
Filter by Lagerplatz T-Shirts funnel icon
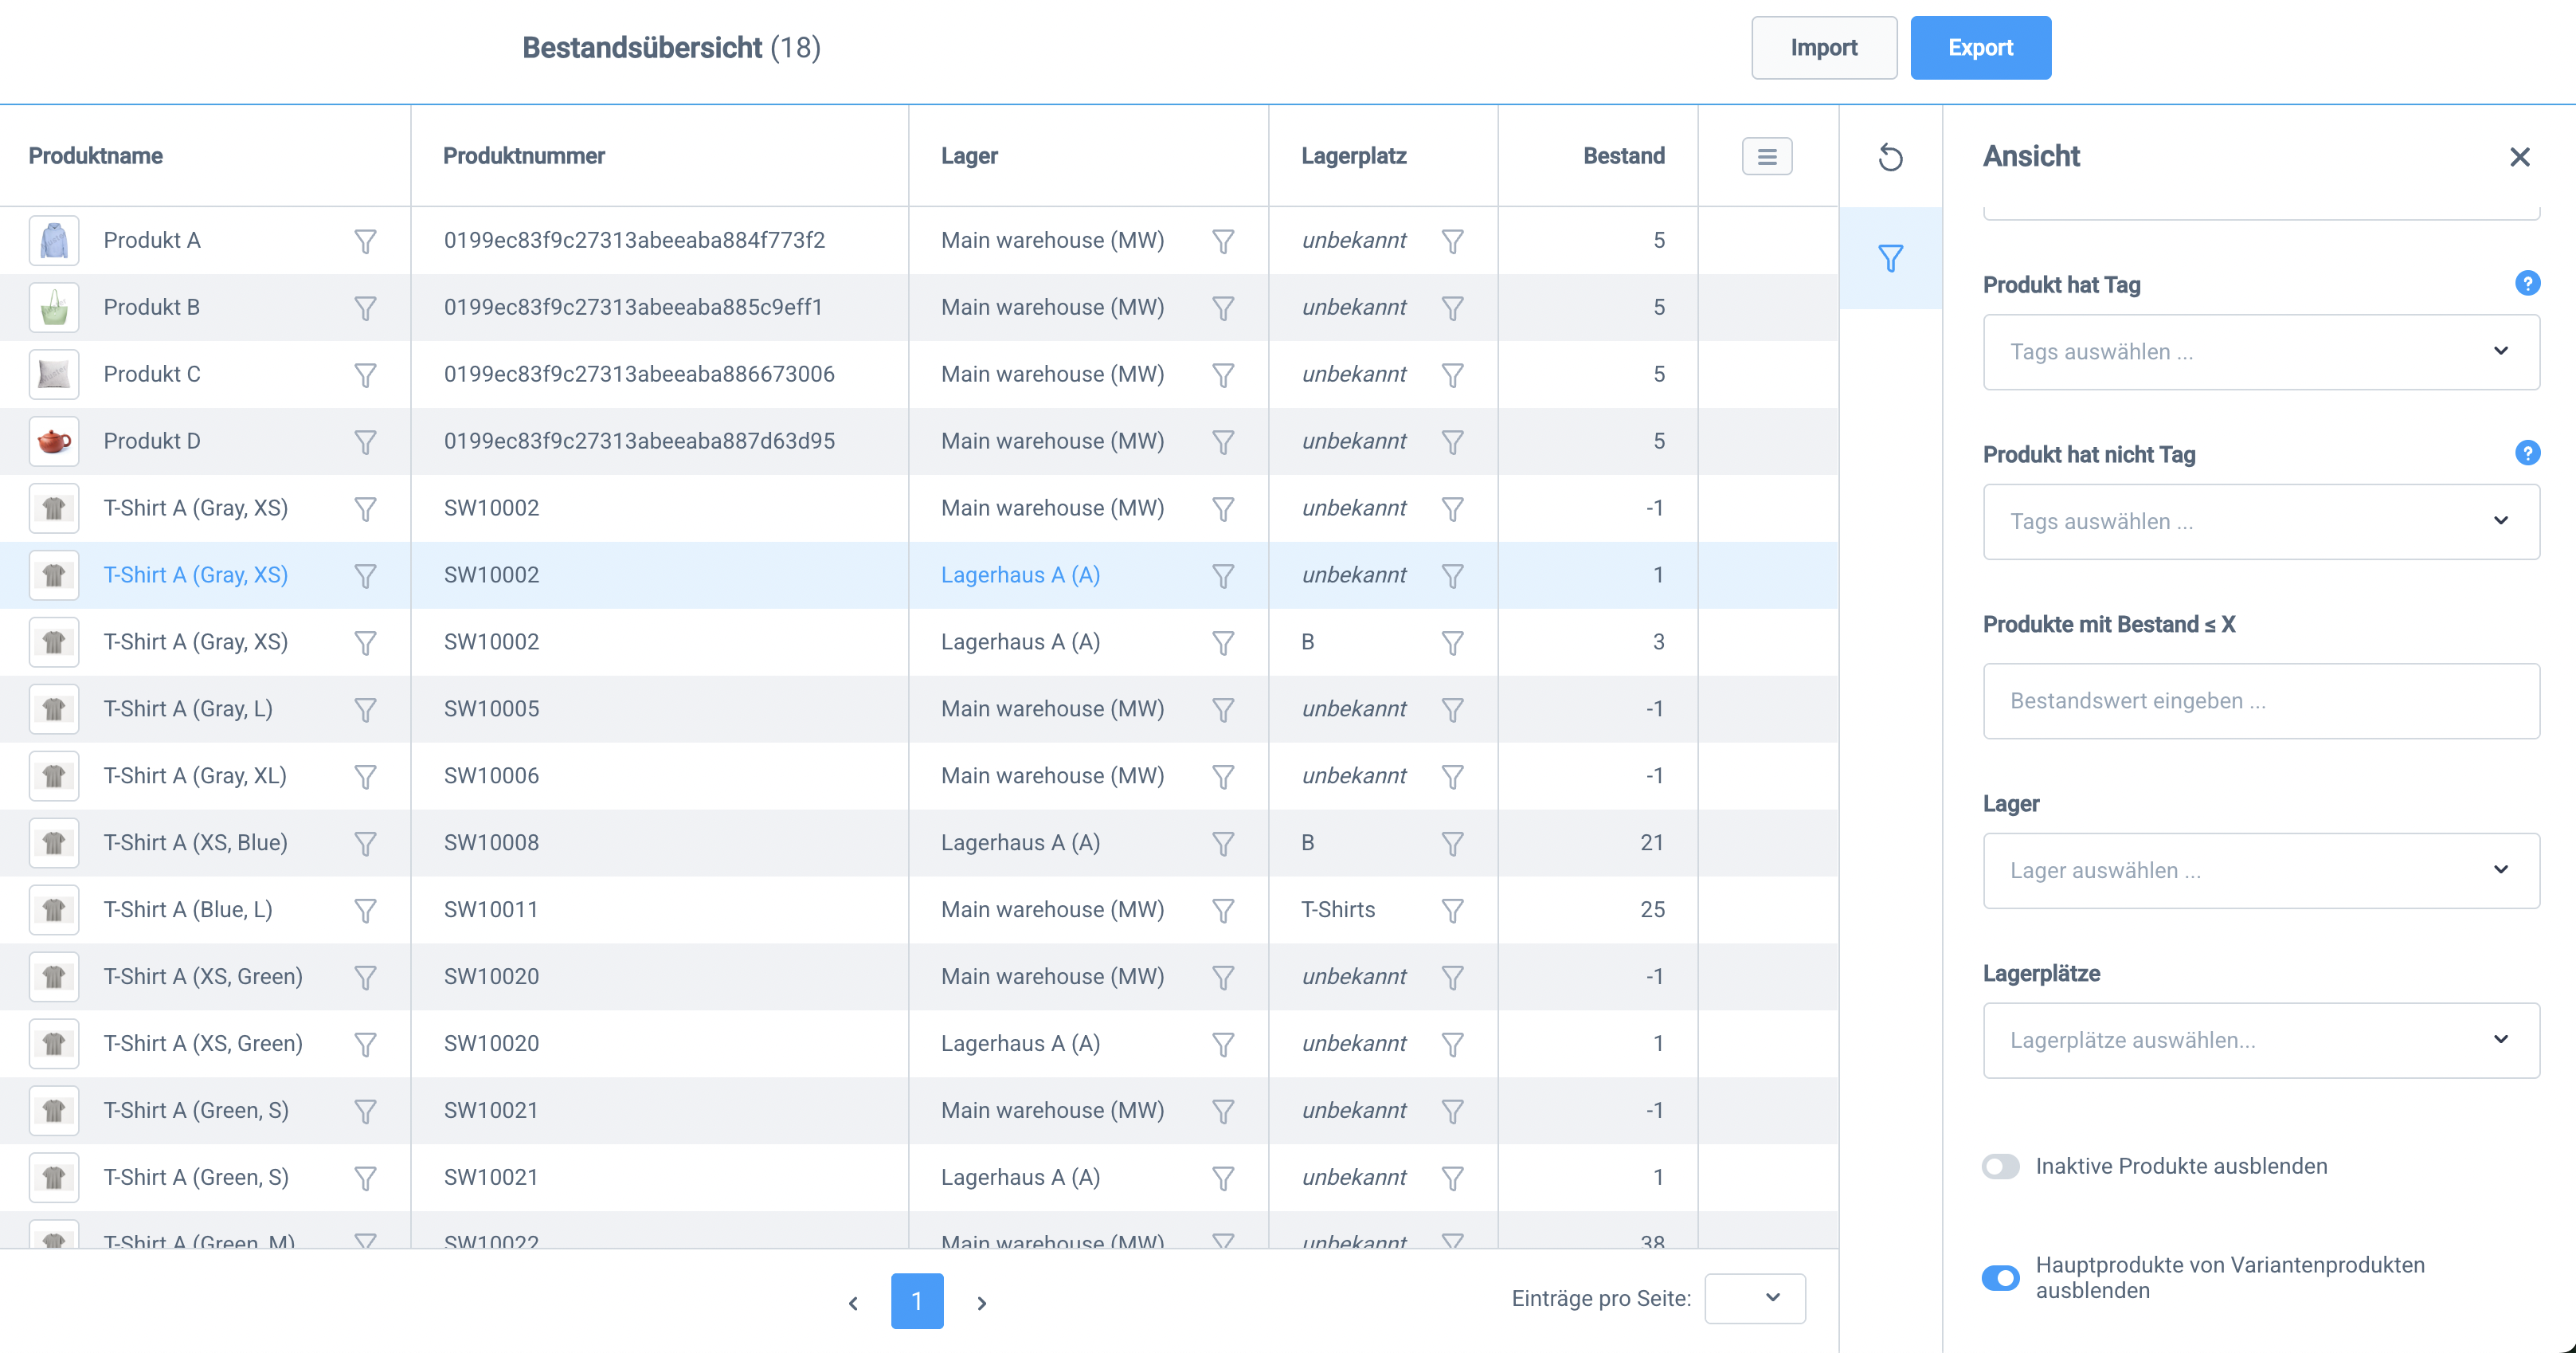pos(1452,910)
